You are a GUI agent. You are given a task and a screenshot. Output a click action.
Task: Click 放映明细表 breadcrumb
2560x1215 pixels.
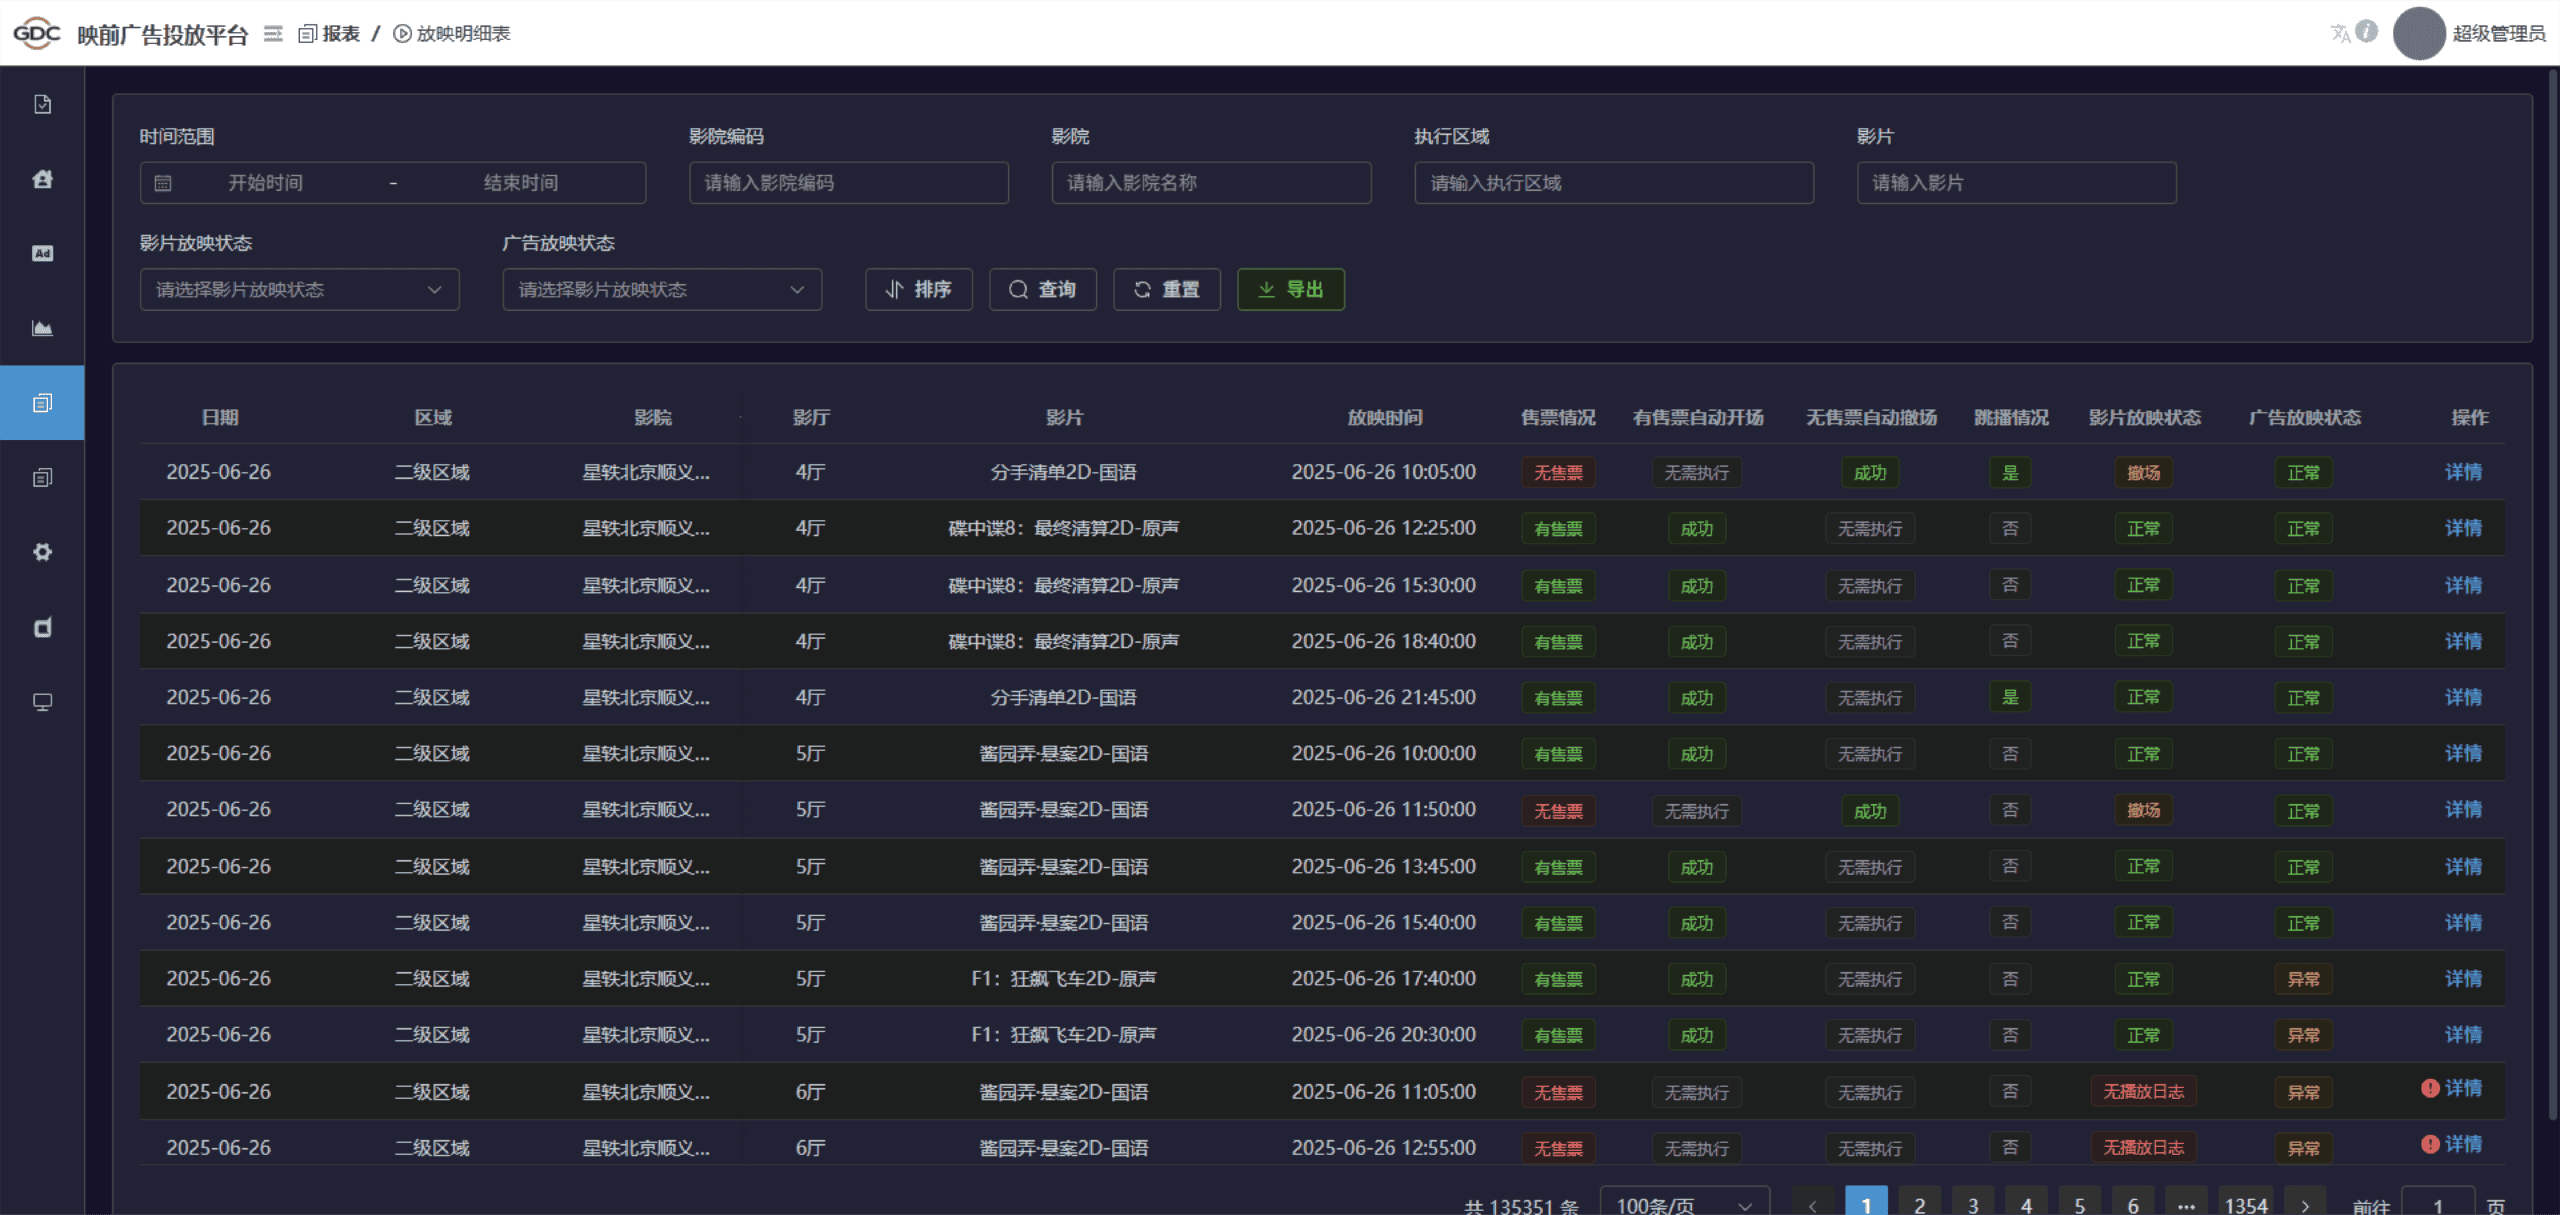click(x=452, y=34)
